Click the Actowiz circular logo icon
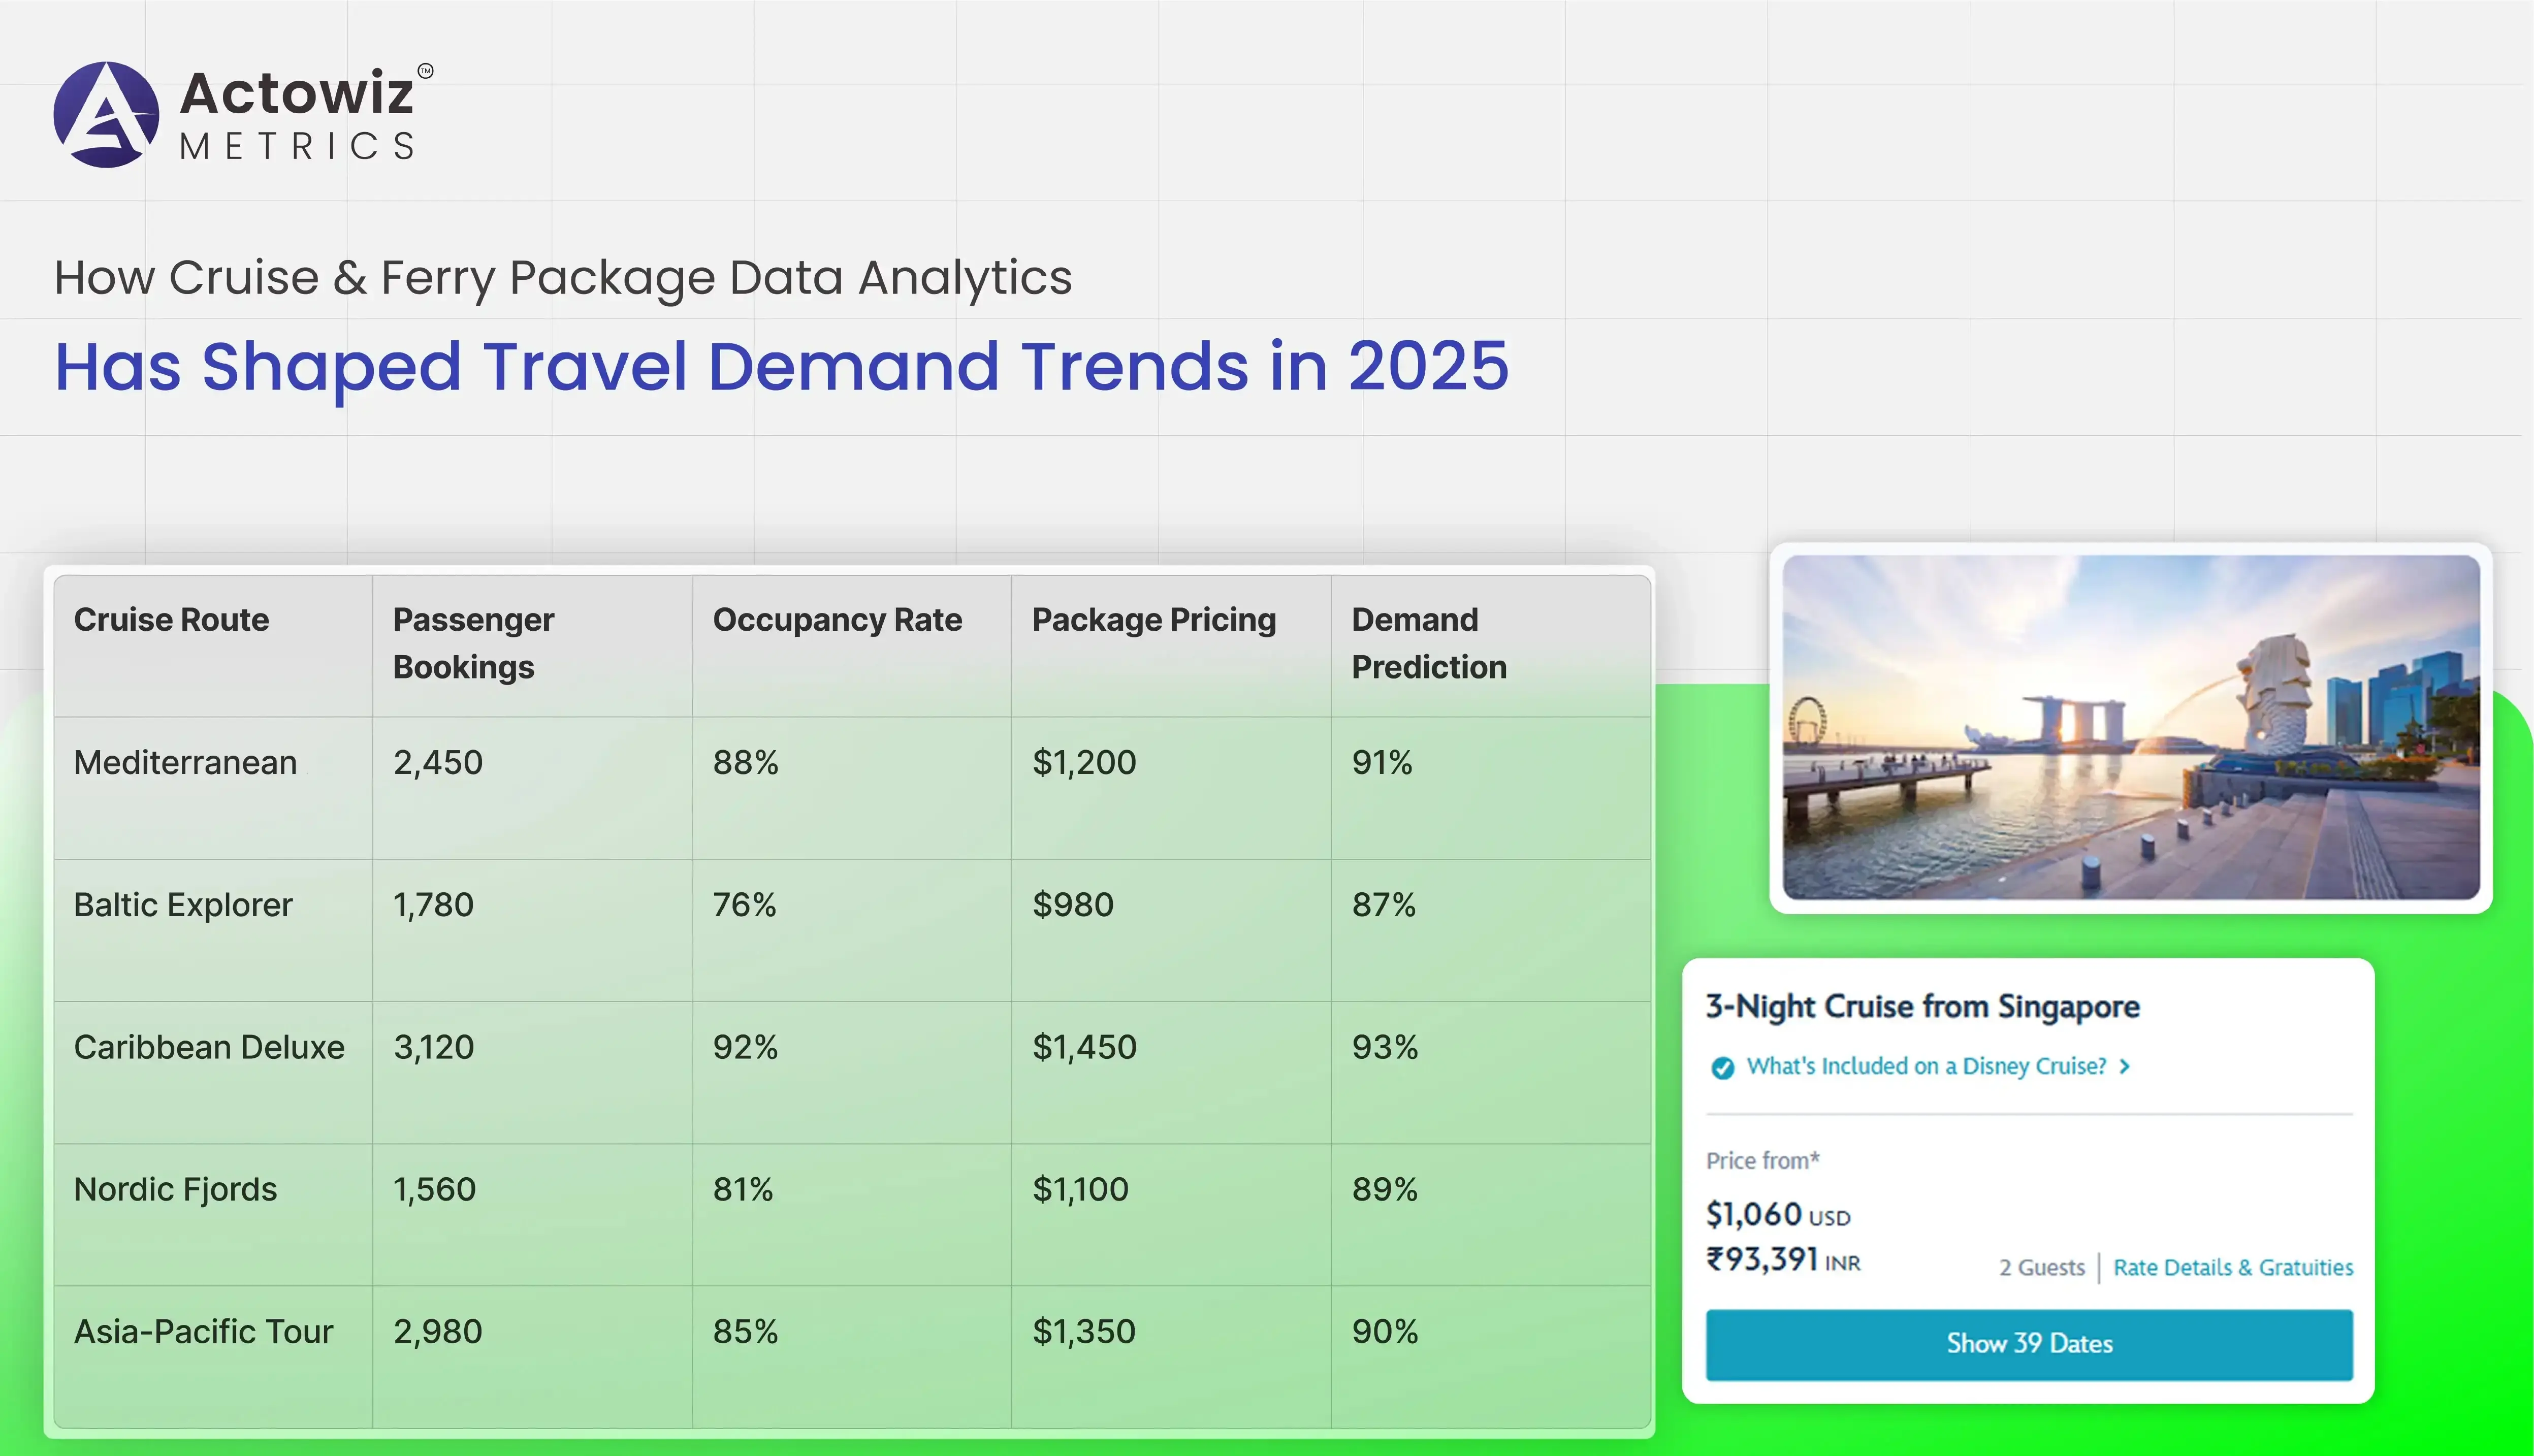 tap(106, 115)
